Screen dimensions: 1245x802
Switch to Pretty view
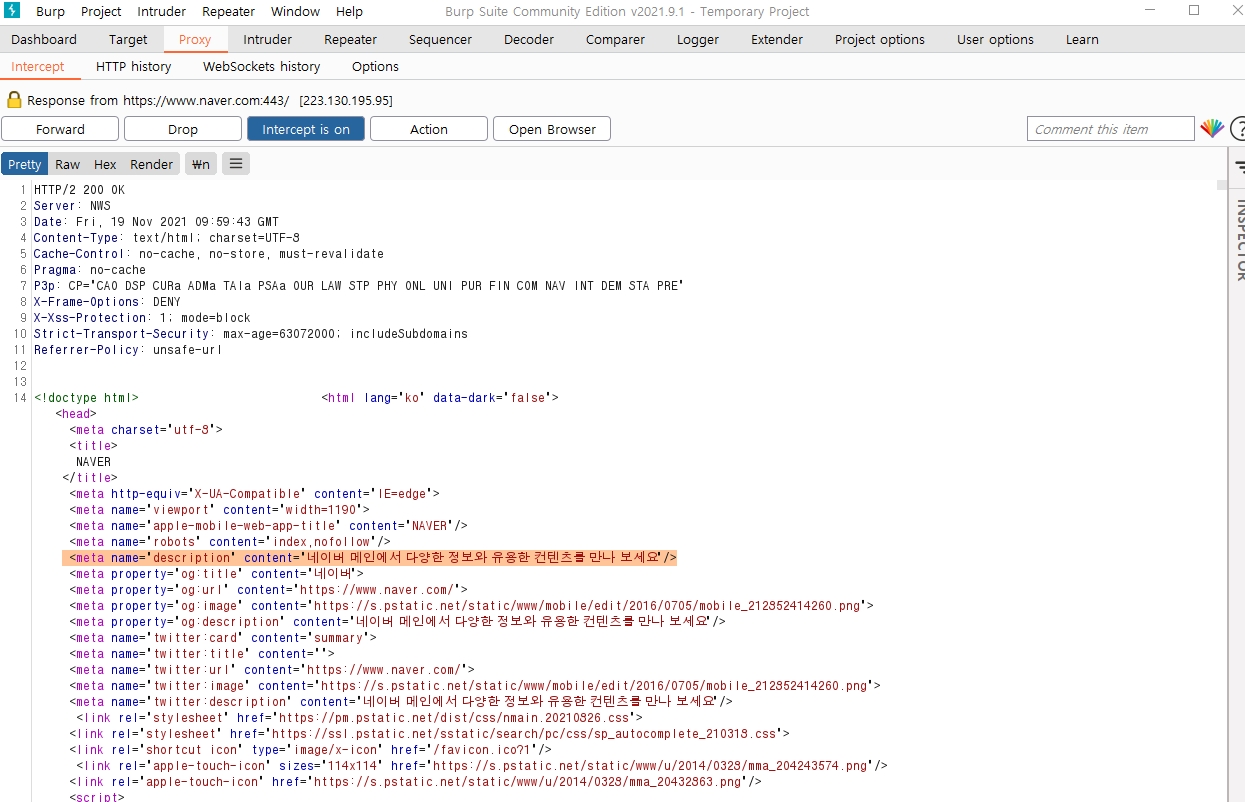coord(25,164)
